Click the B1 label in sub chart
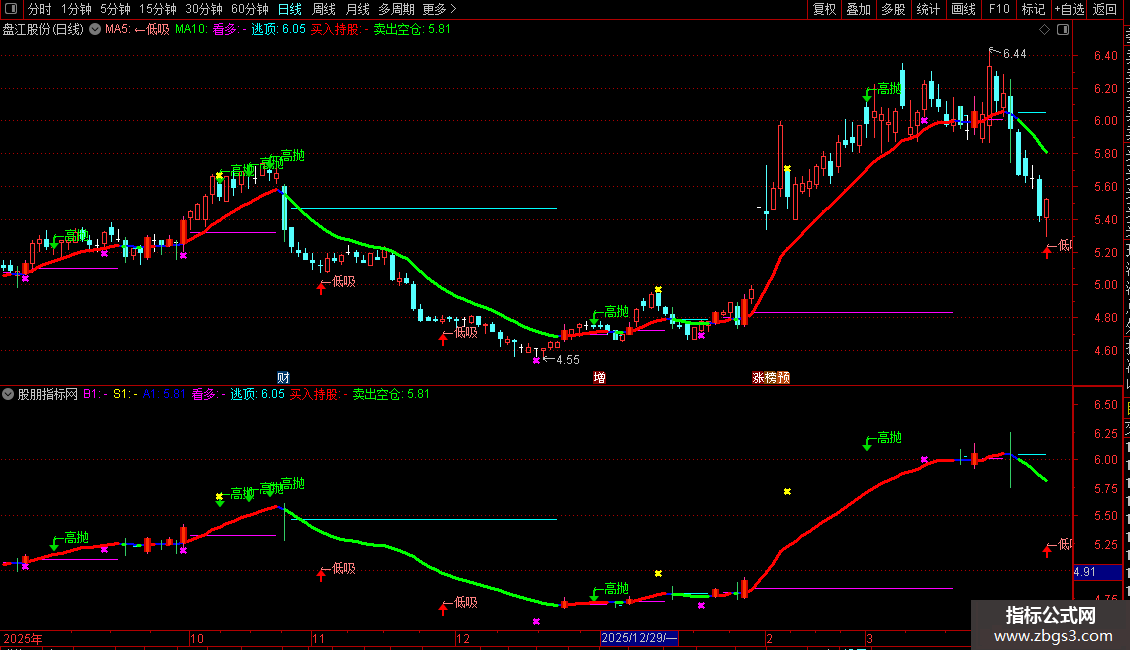1130x650 pixels. coord(92,394)
